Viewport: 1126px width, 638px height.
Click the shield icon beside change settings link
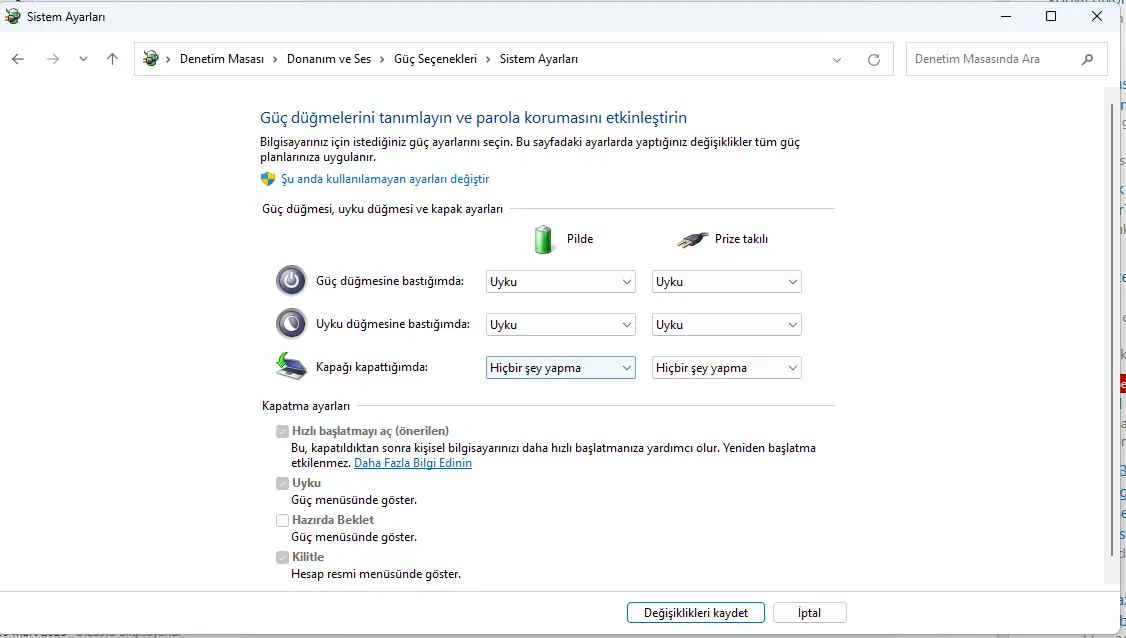coord(268,179)
